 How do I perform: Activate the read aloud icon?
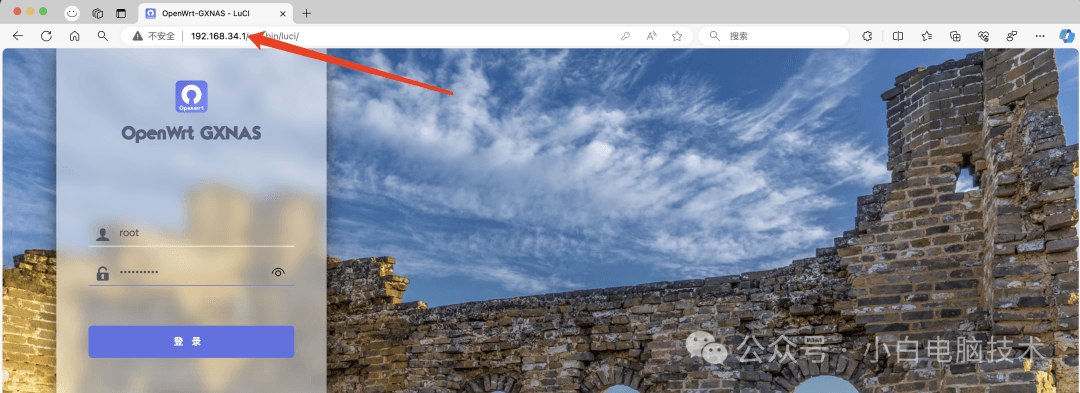tap(651, 36)
